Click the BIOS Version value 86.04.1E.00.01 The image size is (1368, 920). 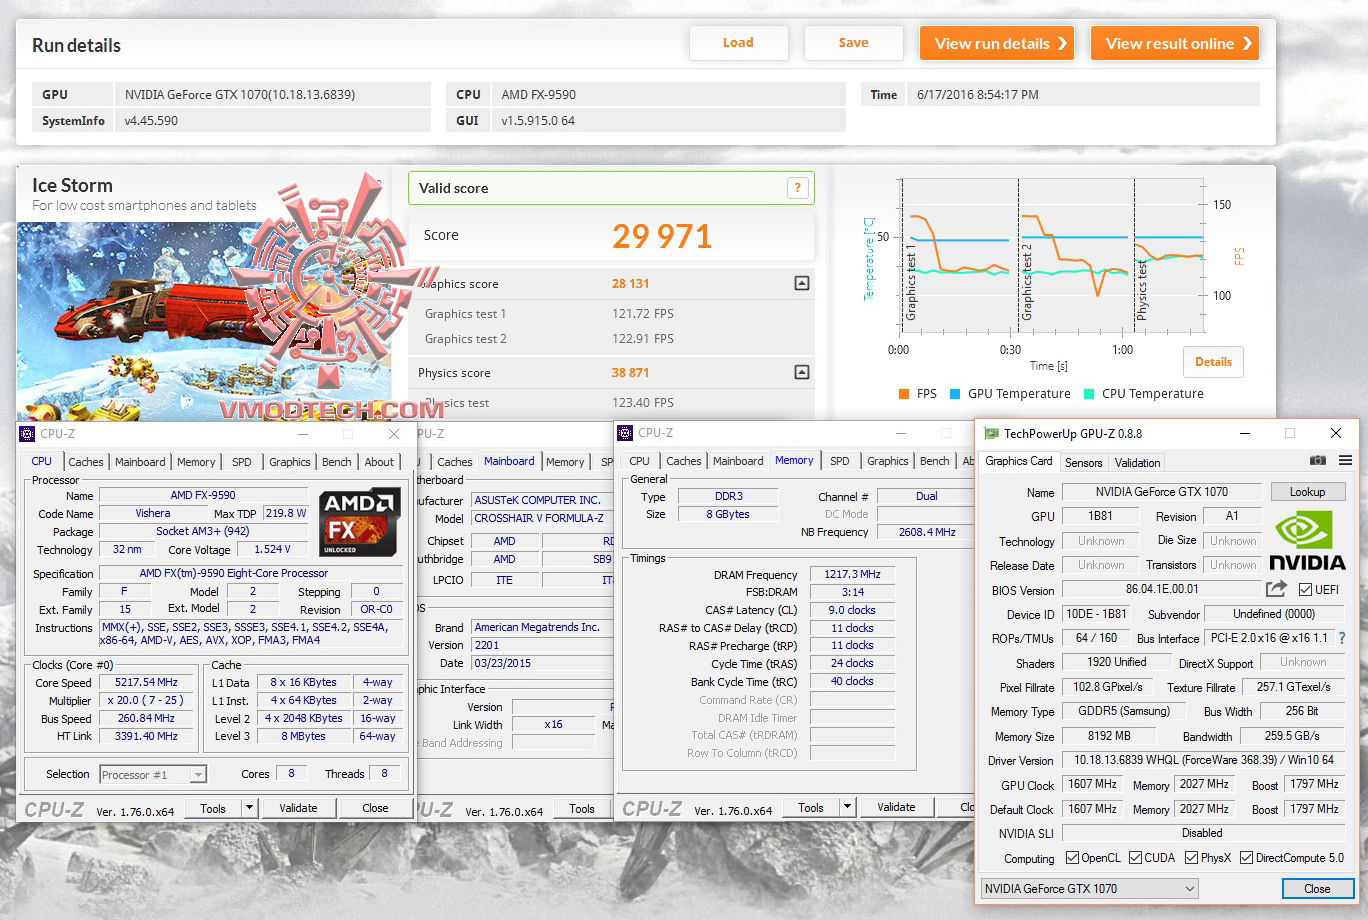1161,590
